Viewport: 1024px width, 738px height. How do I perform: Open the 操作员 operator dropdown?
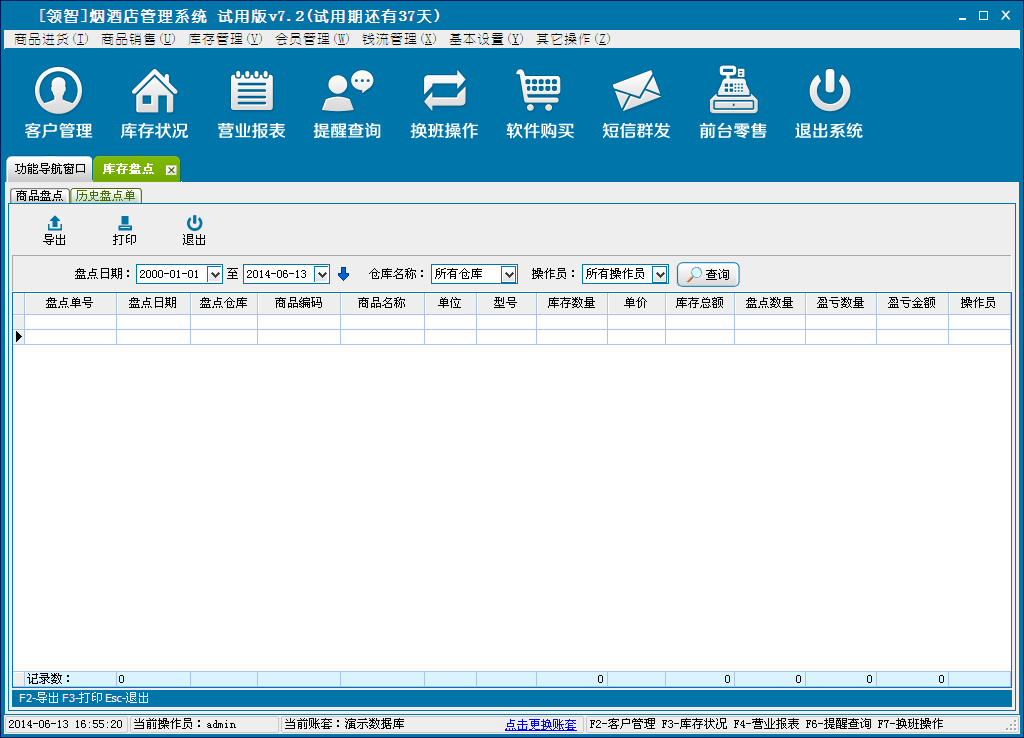point(659,274)
